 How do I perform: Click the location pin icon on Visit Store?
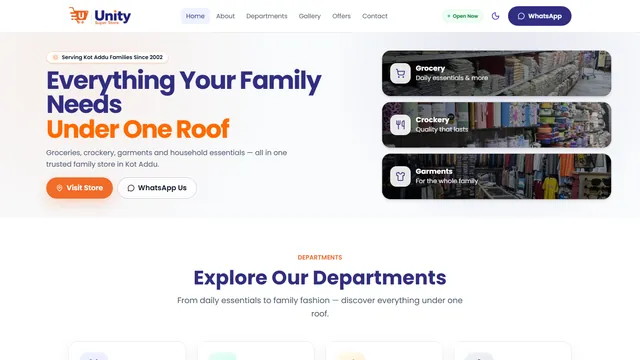59,188
